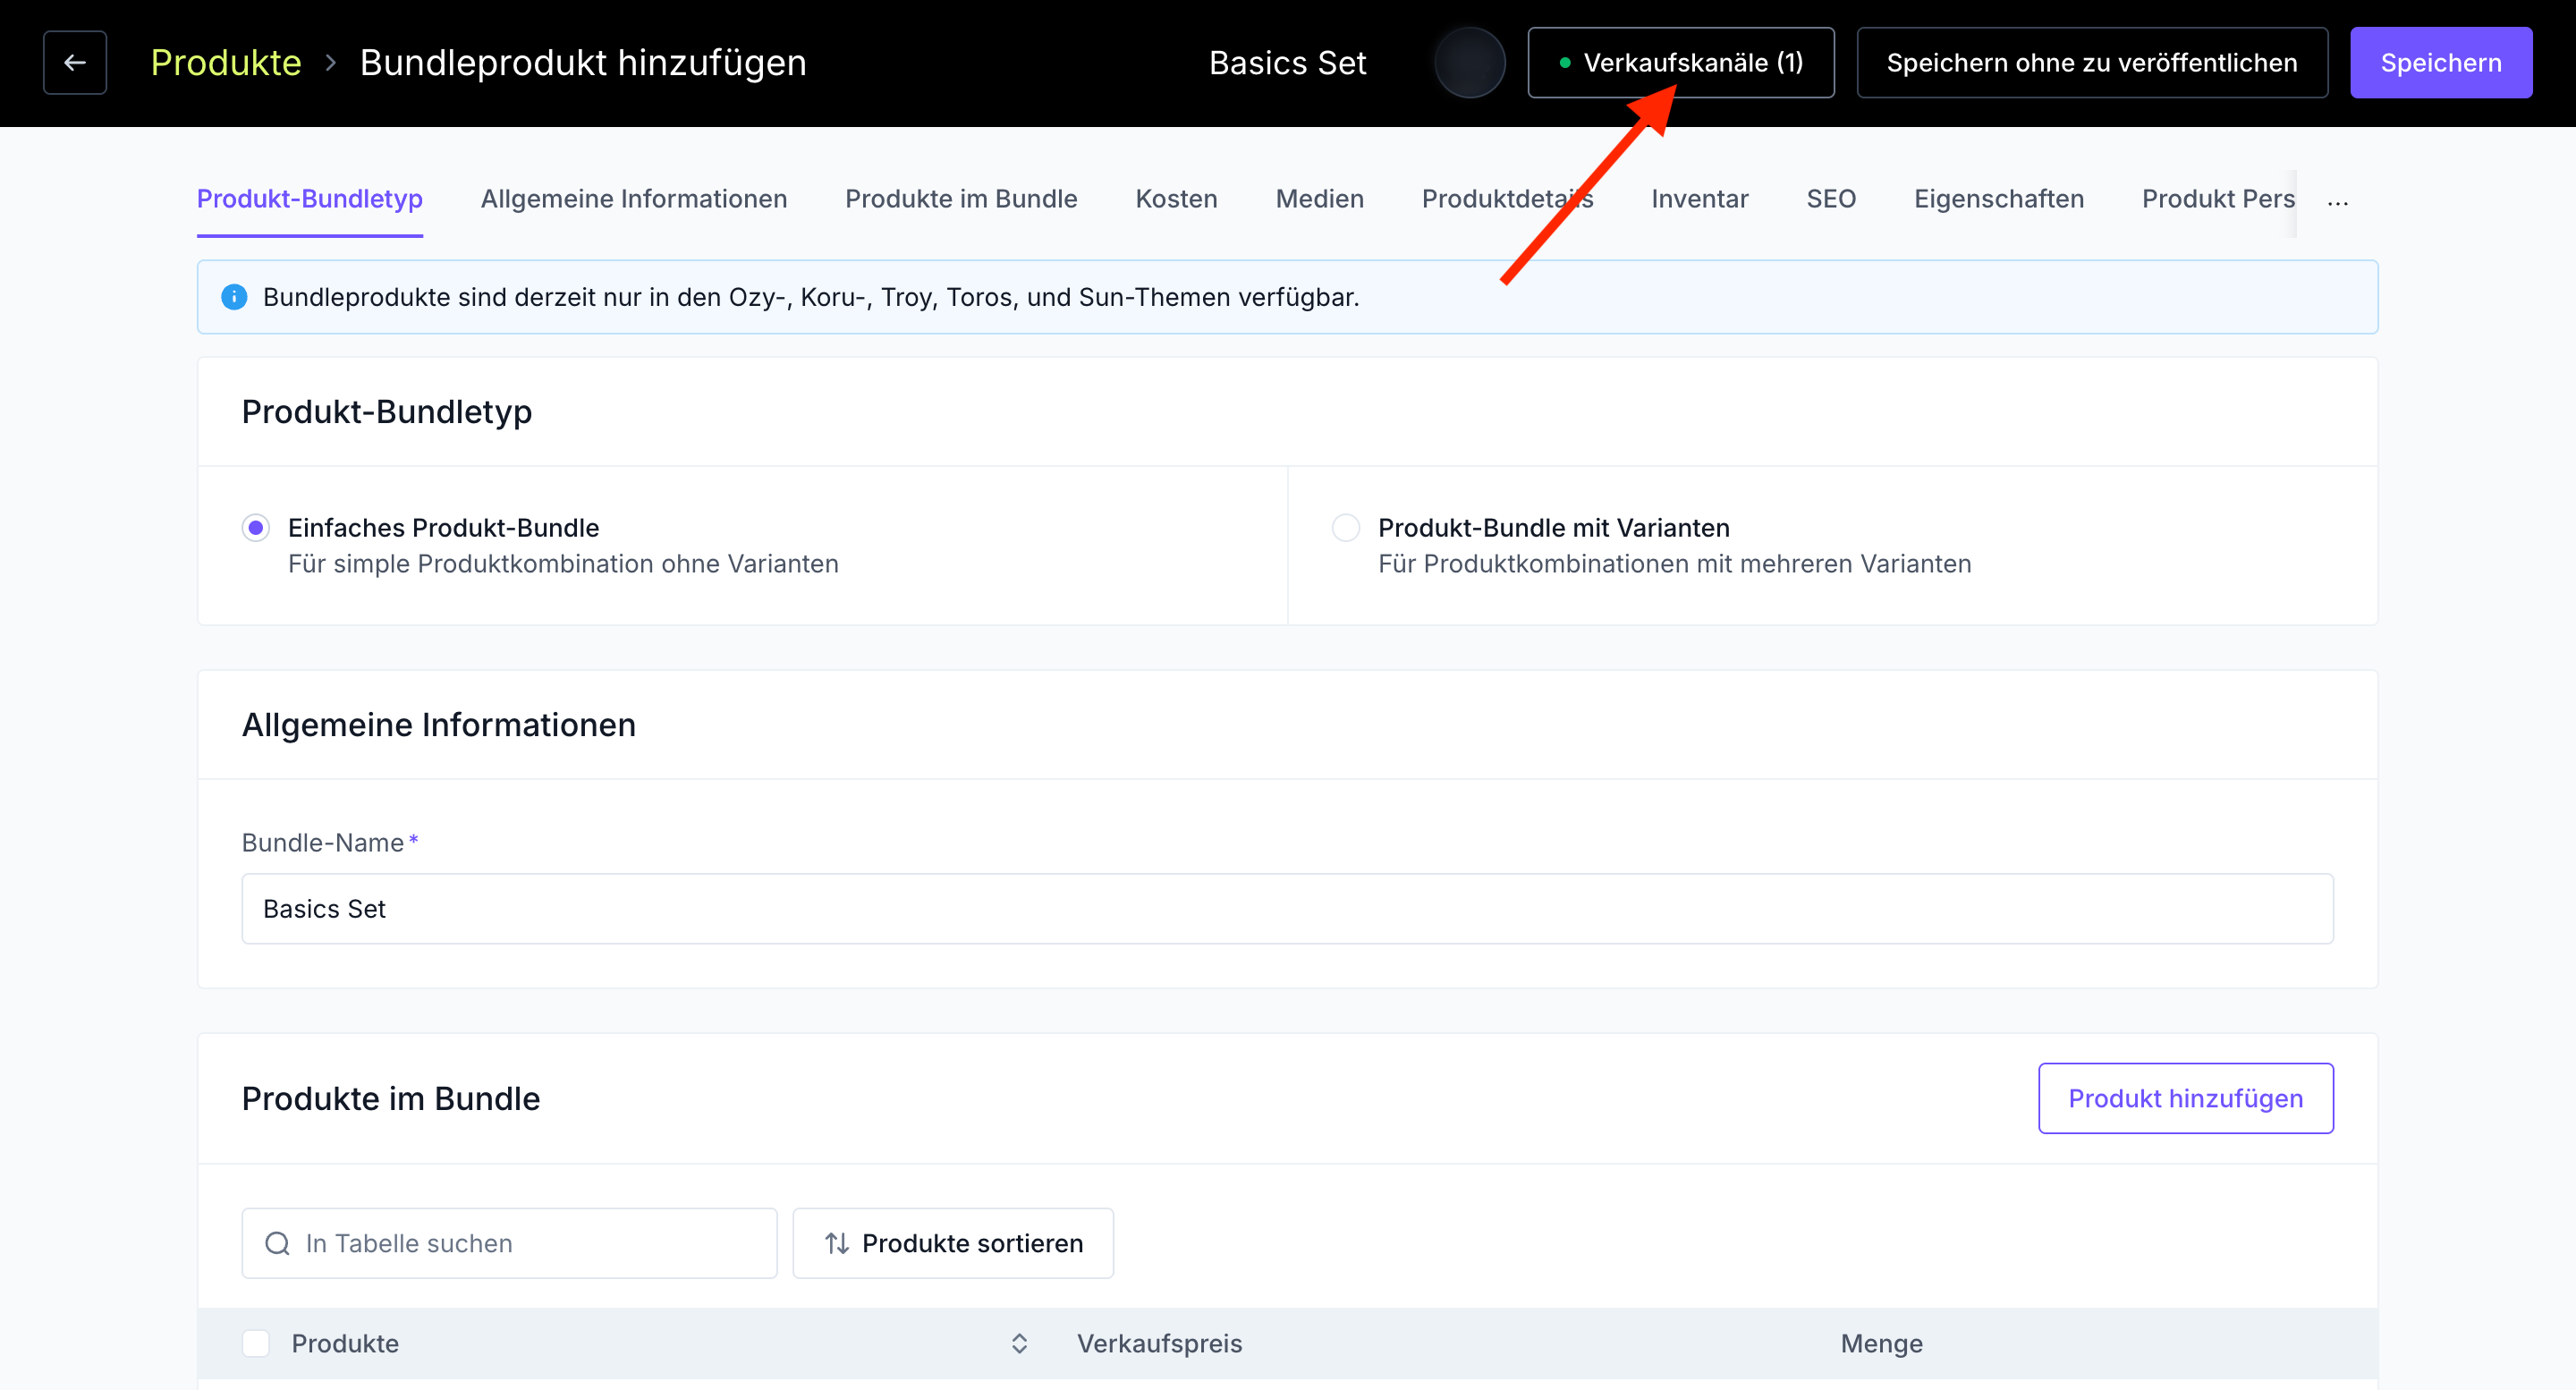Image resolution: width=2576 pixels, height=1390 pixels.
Task: Select Produkt-Bundle mit Varianten radio option
Action: (x=1346, y=527)
